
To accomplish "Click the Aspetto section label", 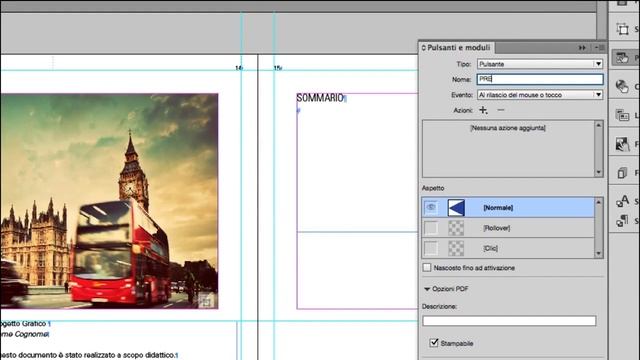I will point(433,188).
